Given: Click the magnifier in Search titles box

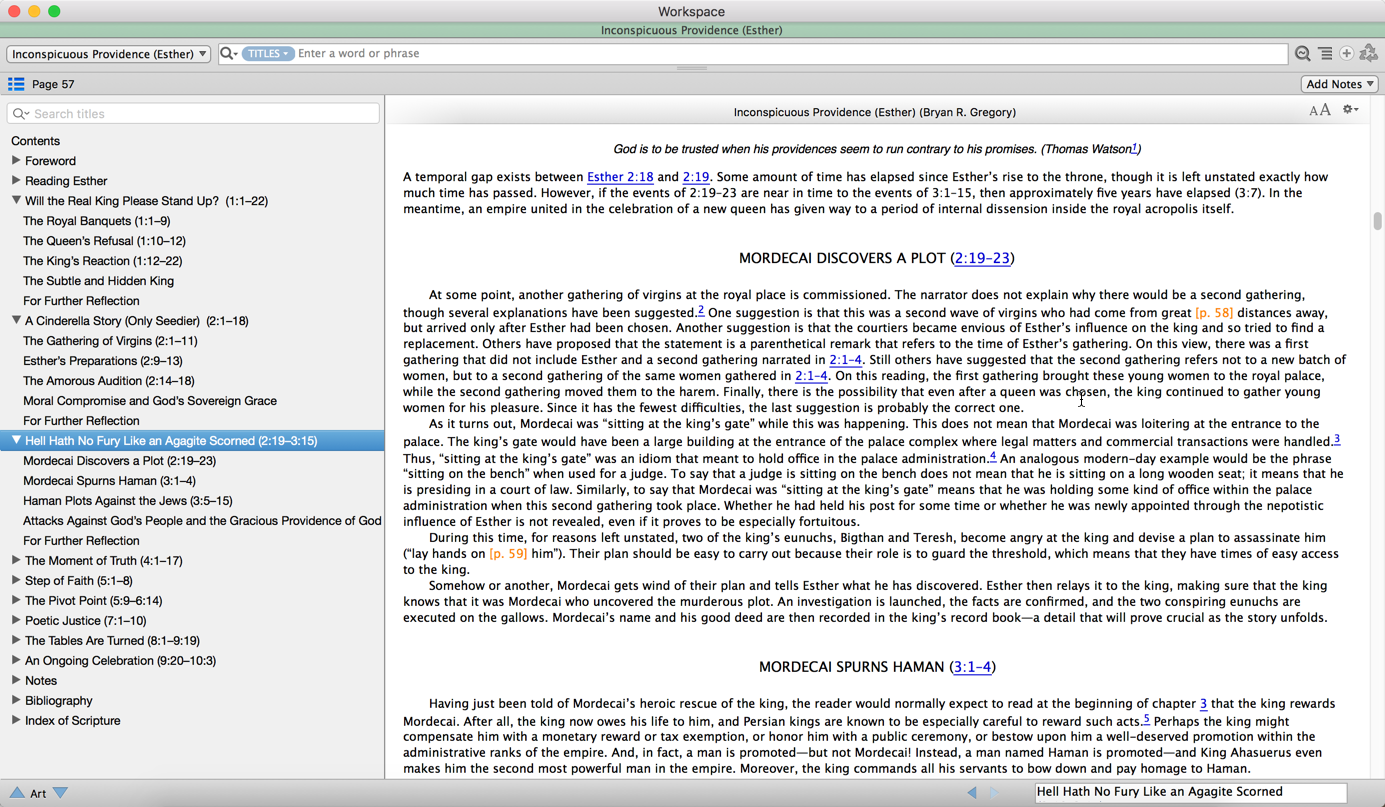Looking at the screenshot, I should click(x=20, y=114).
